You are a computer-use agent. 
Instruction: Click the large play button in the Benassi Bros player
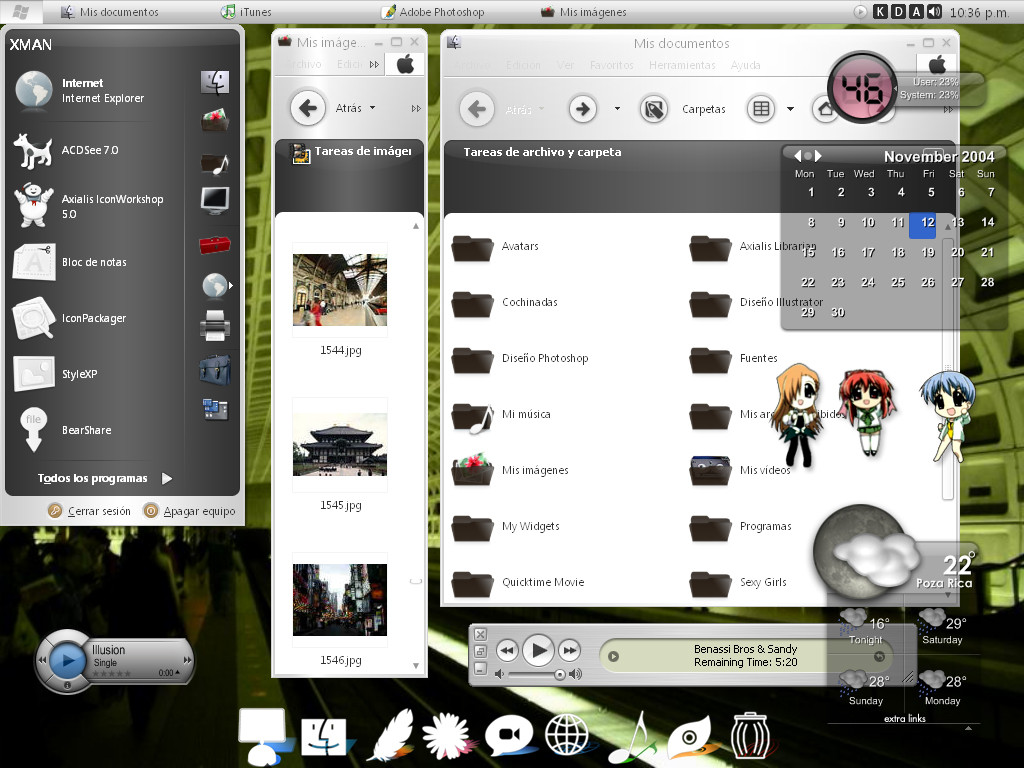pos(538,650)
